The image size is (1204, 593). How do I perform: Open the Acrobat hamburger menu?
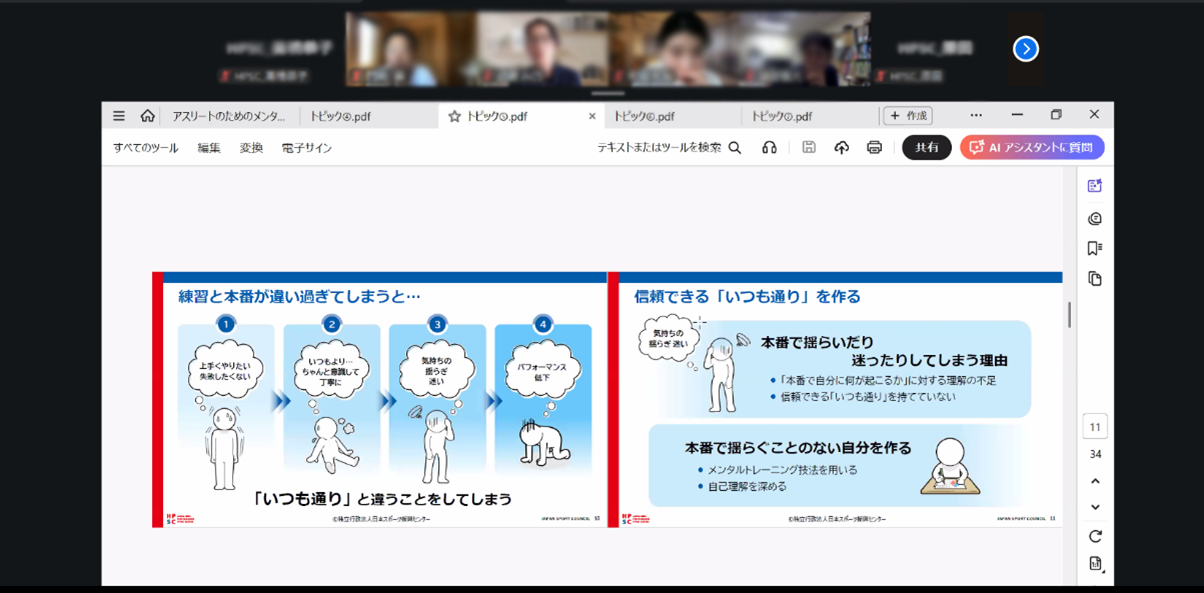coord(119,116)
